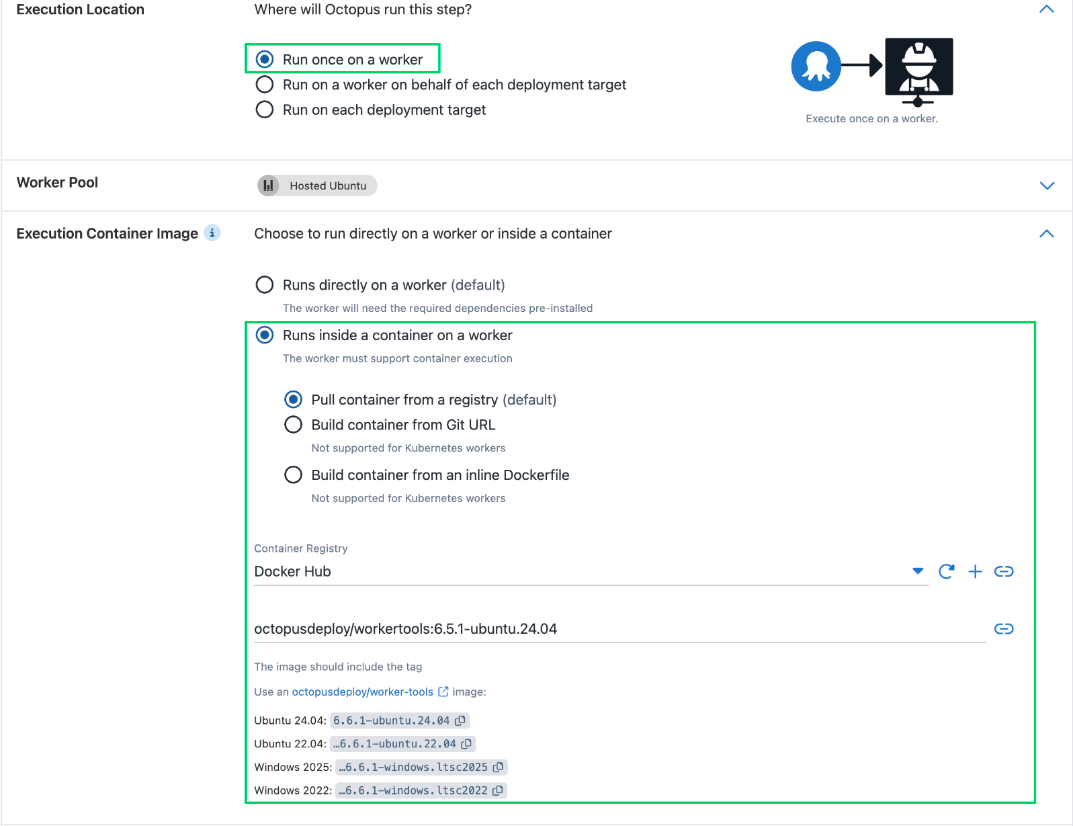Select Build container from an inline Dockerfile
The height and width of the screenshot is (826, 1073).
293,475
